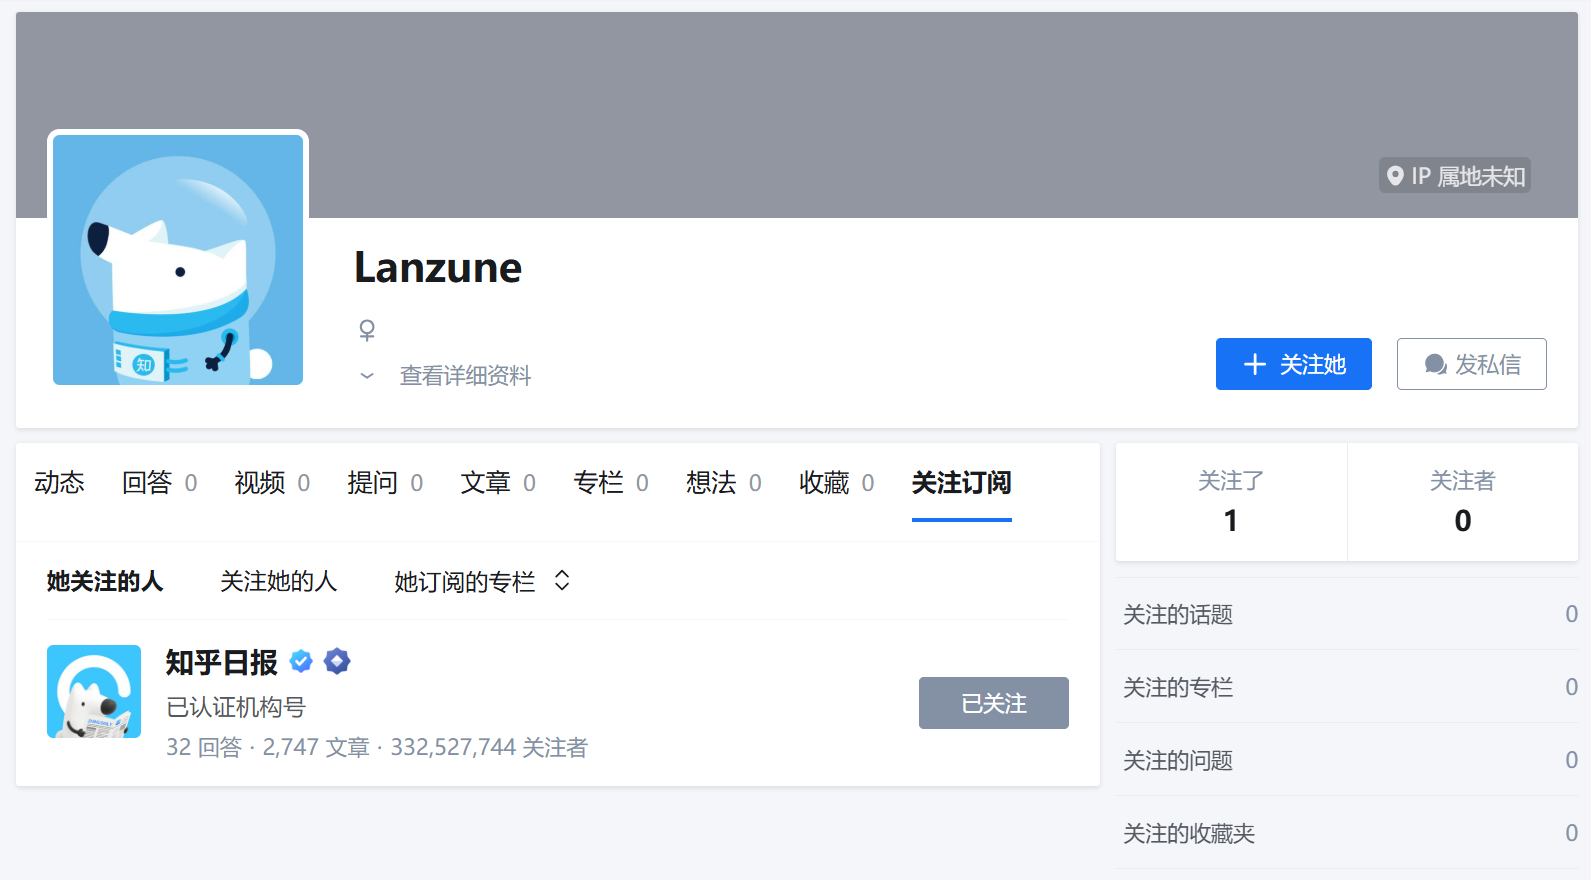
Task: Open the 知乎日报 profile name link
Action: pos(221,662)
